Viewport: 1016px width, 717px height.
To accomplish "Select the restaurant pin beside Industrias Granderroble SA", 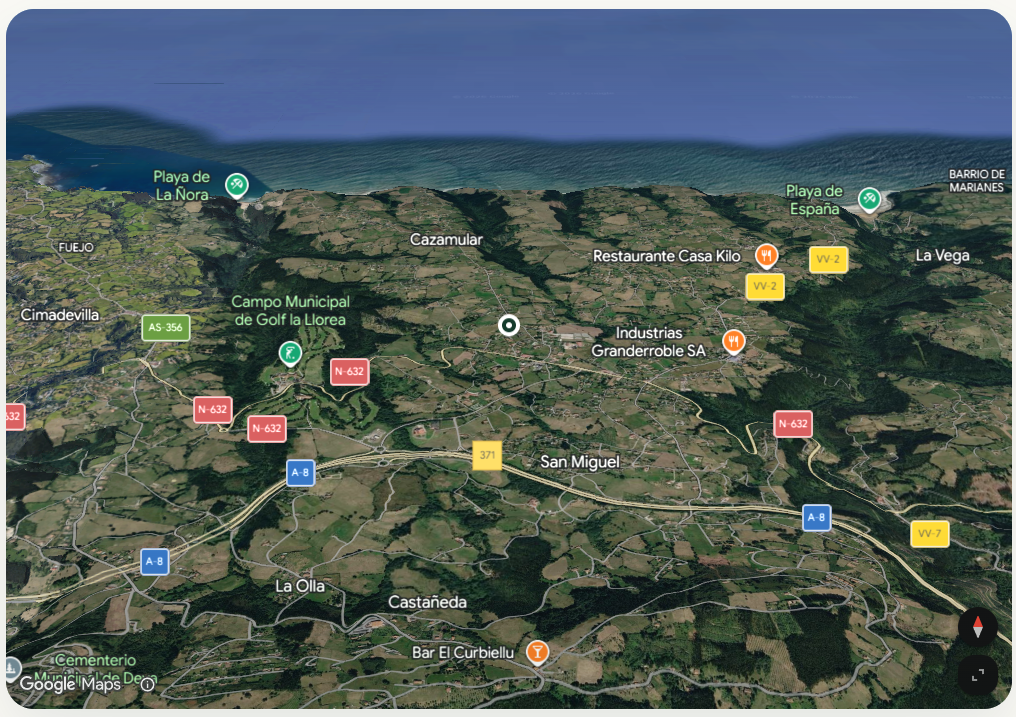I will pos(733,341).
